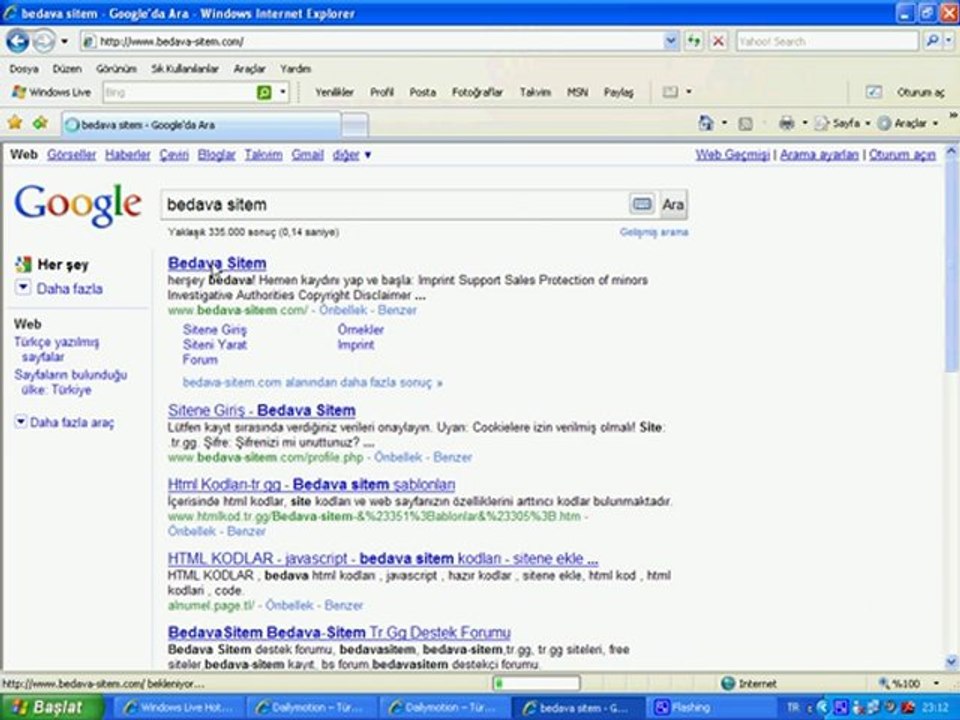This screenshot has width=960, height=720.
Task: Click Fotoğraflar on the Windows Live toolbar
Action: (x=477, y=92)
